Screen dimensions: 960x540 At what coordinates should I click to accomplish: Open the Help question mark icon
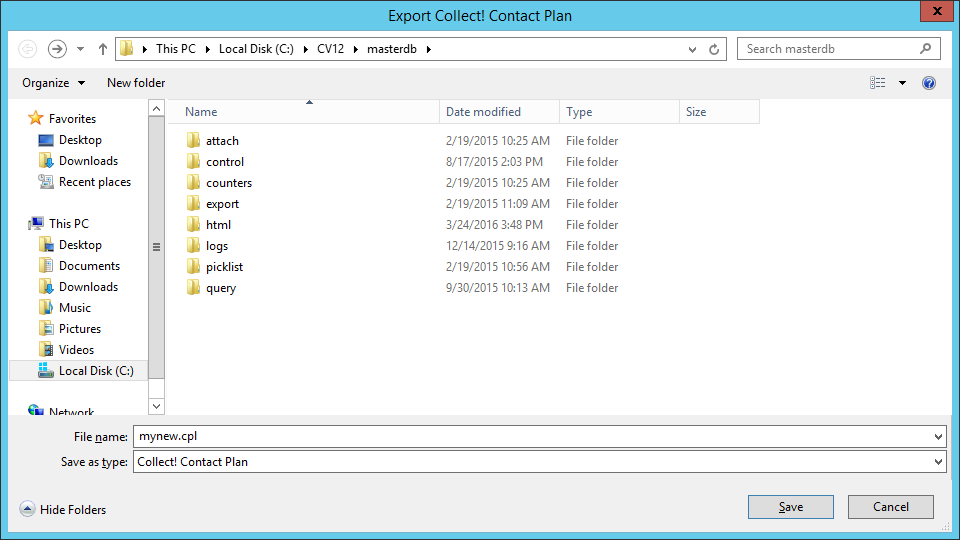929,83
